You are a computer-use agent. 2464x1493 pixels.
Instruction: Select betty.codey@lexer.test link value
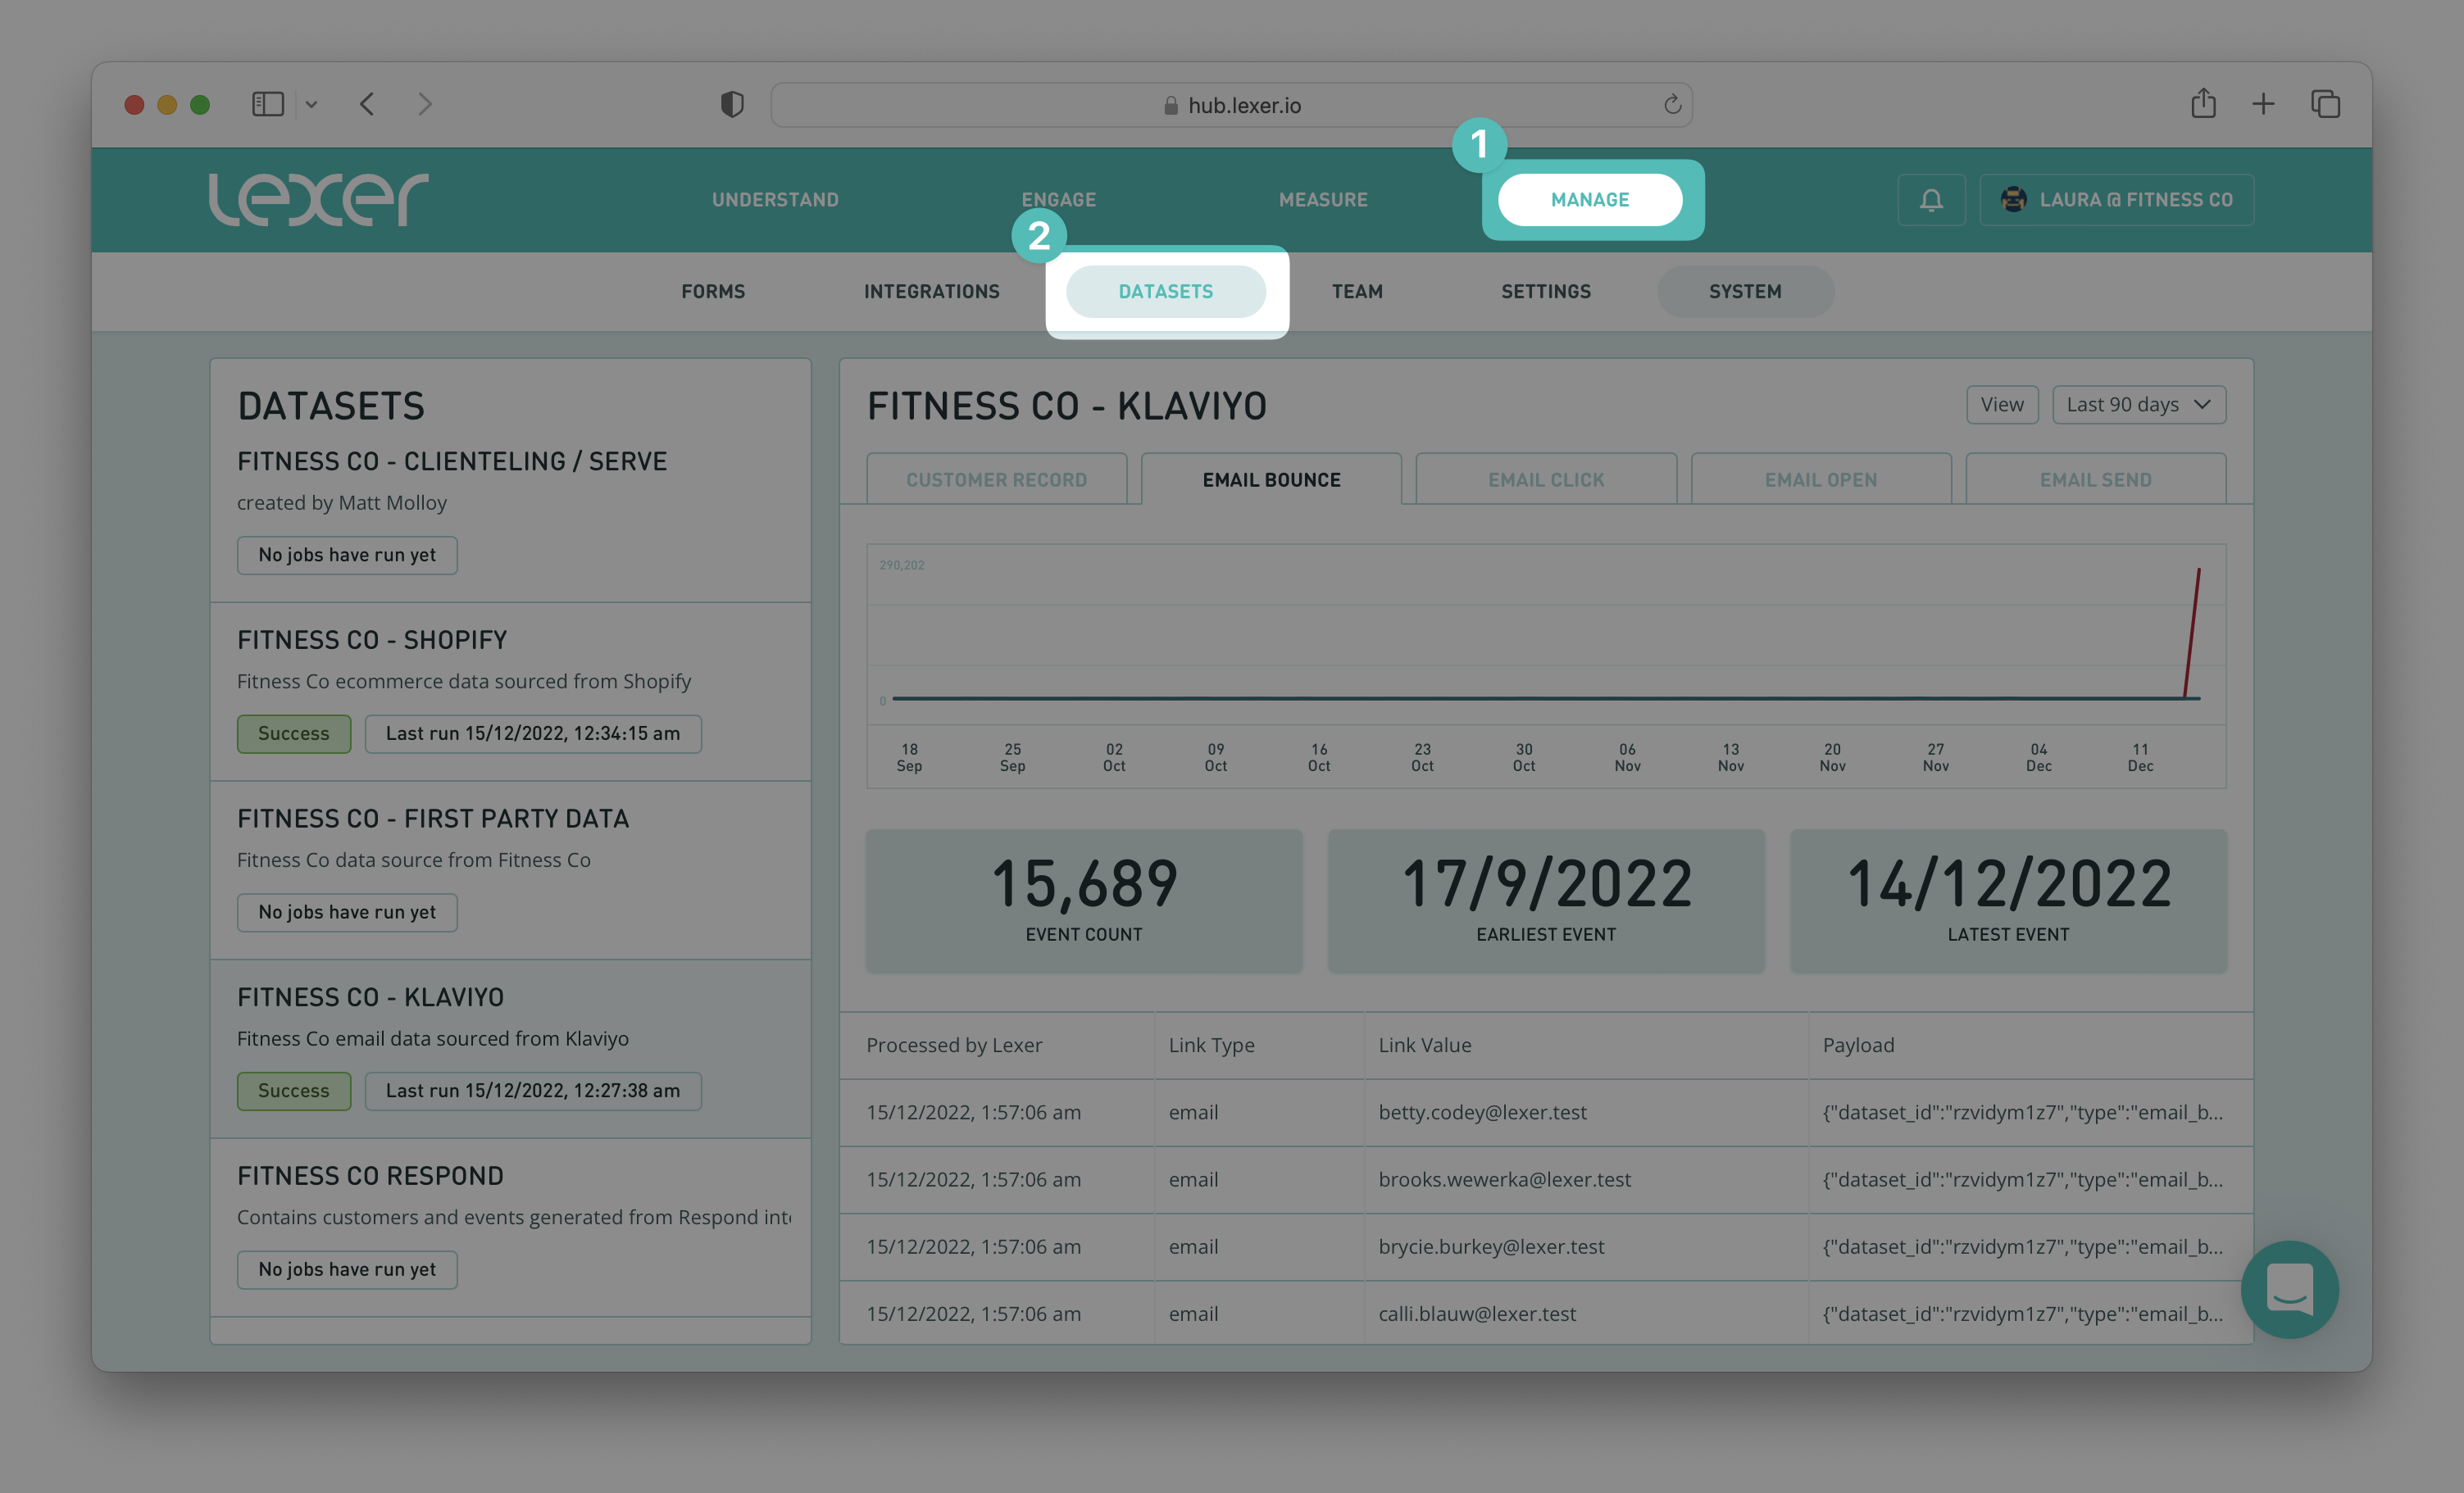point(1482,1113)
